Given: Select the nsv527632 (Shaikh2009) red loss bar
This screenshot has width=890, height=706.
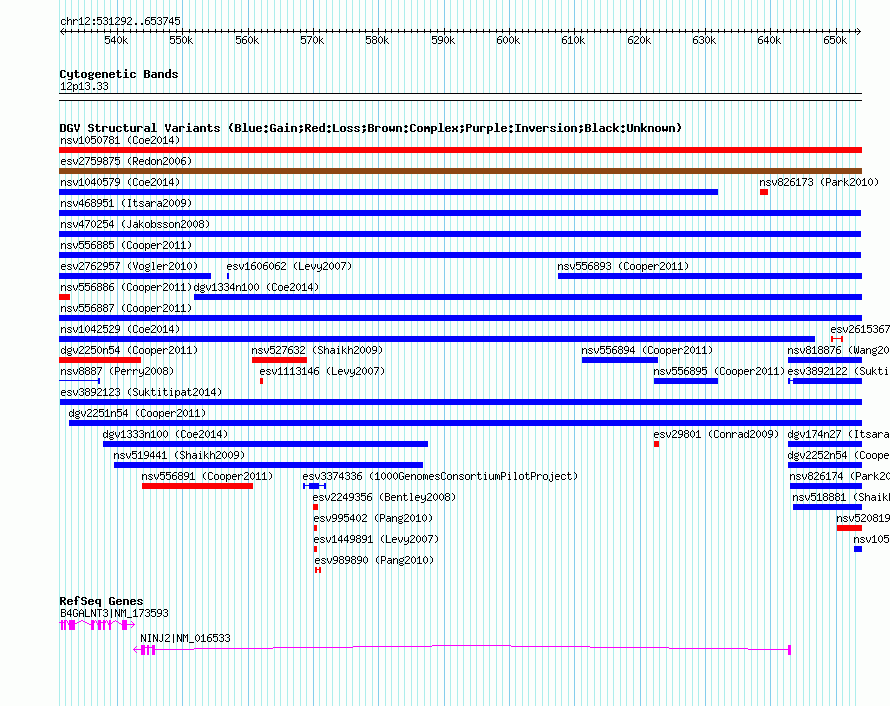Looking at the screenshot, I should click(x=279, y=360).
